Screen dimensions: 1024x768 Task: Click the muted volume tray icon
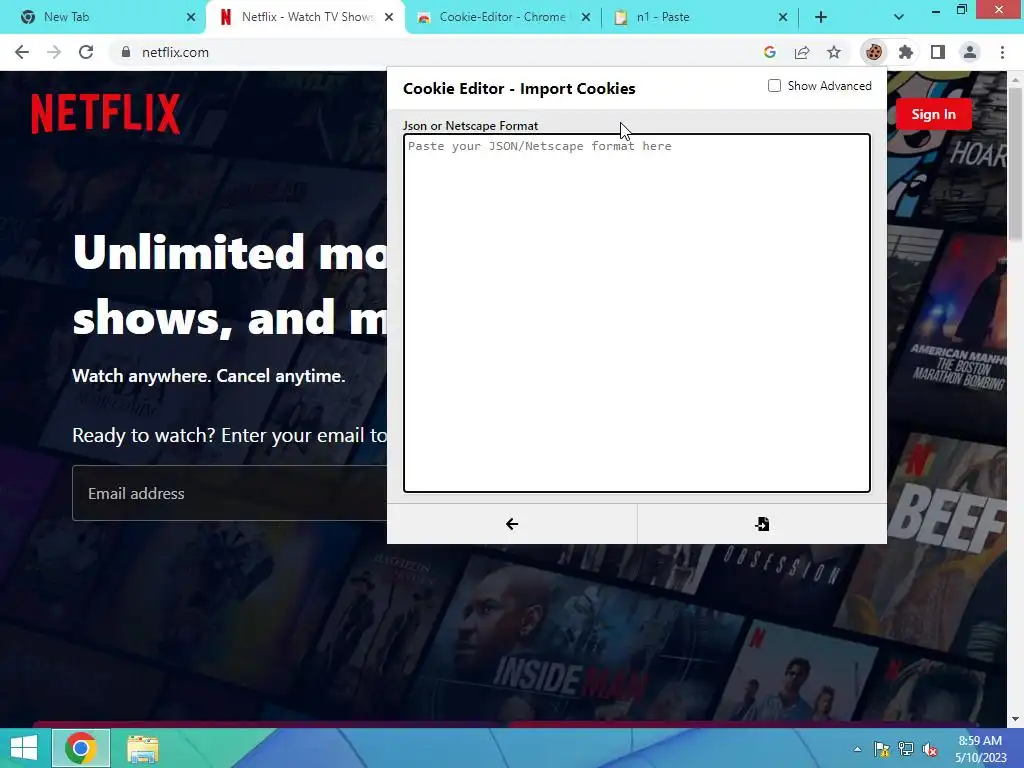(930, 749)
